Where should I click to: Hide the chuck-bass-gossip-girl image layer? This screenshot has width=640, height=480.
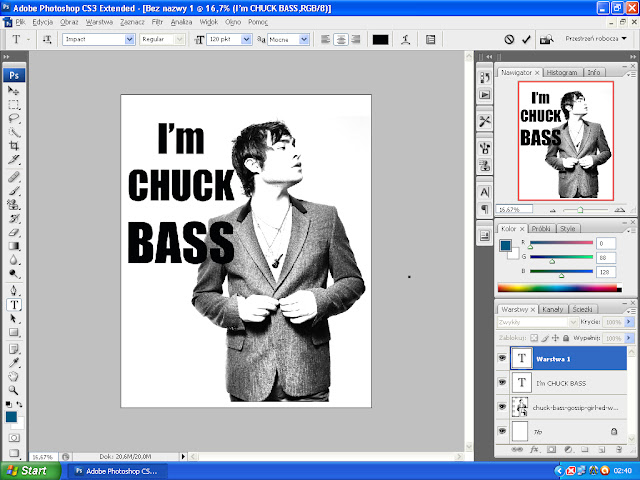pyautogui.click(x=502, y=407)
